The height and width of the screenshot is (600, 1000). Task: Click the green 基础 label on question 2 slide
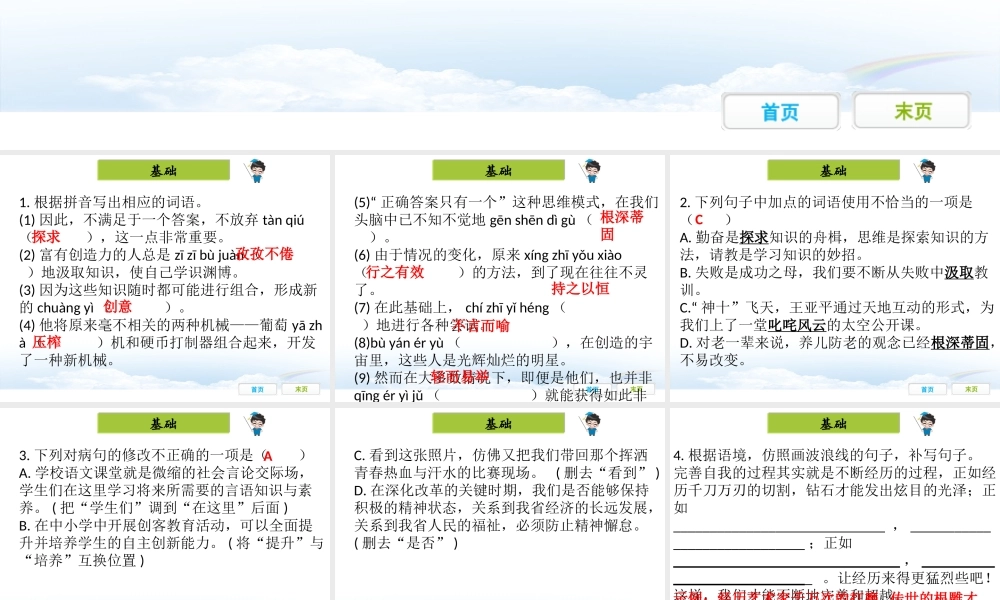point(833,170)
